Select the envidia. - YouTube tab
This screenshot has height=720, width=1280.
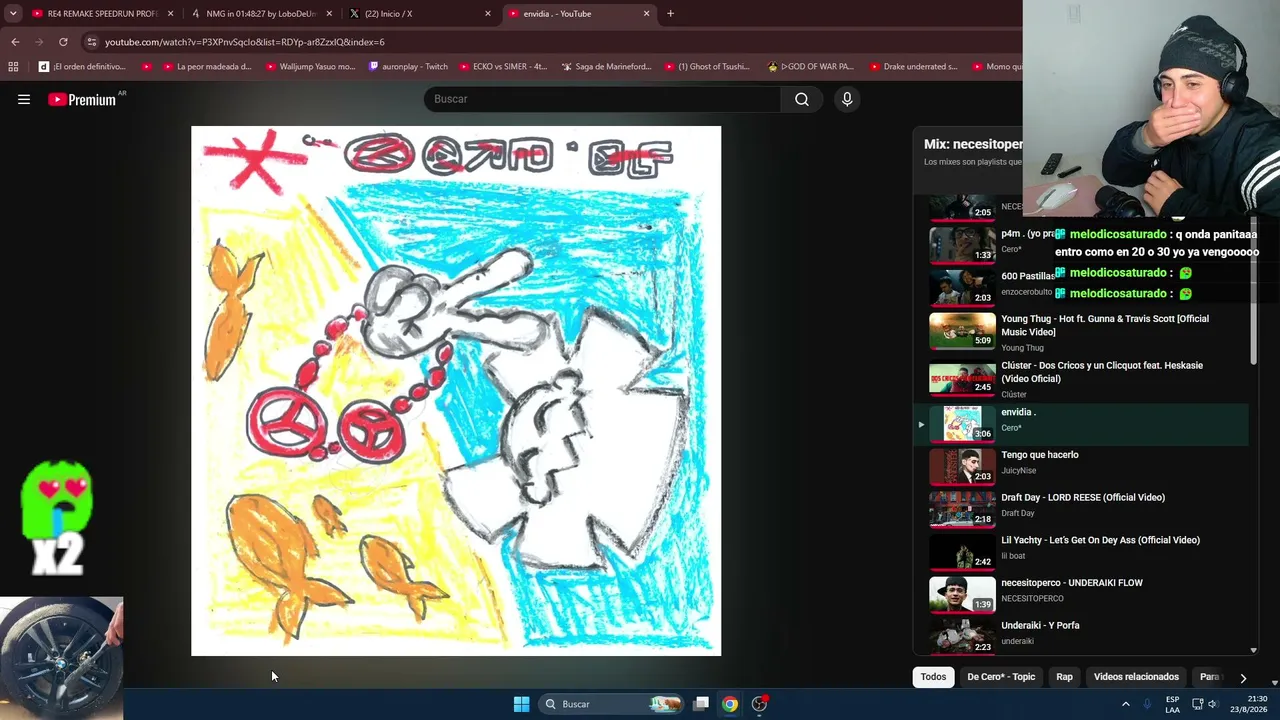click(578, 14)
